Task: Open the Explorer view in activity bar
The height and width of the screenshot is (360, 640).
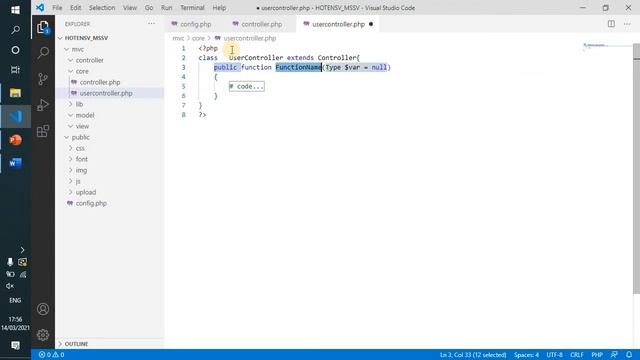Action: click(x=43, y=27)
